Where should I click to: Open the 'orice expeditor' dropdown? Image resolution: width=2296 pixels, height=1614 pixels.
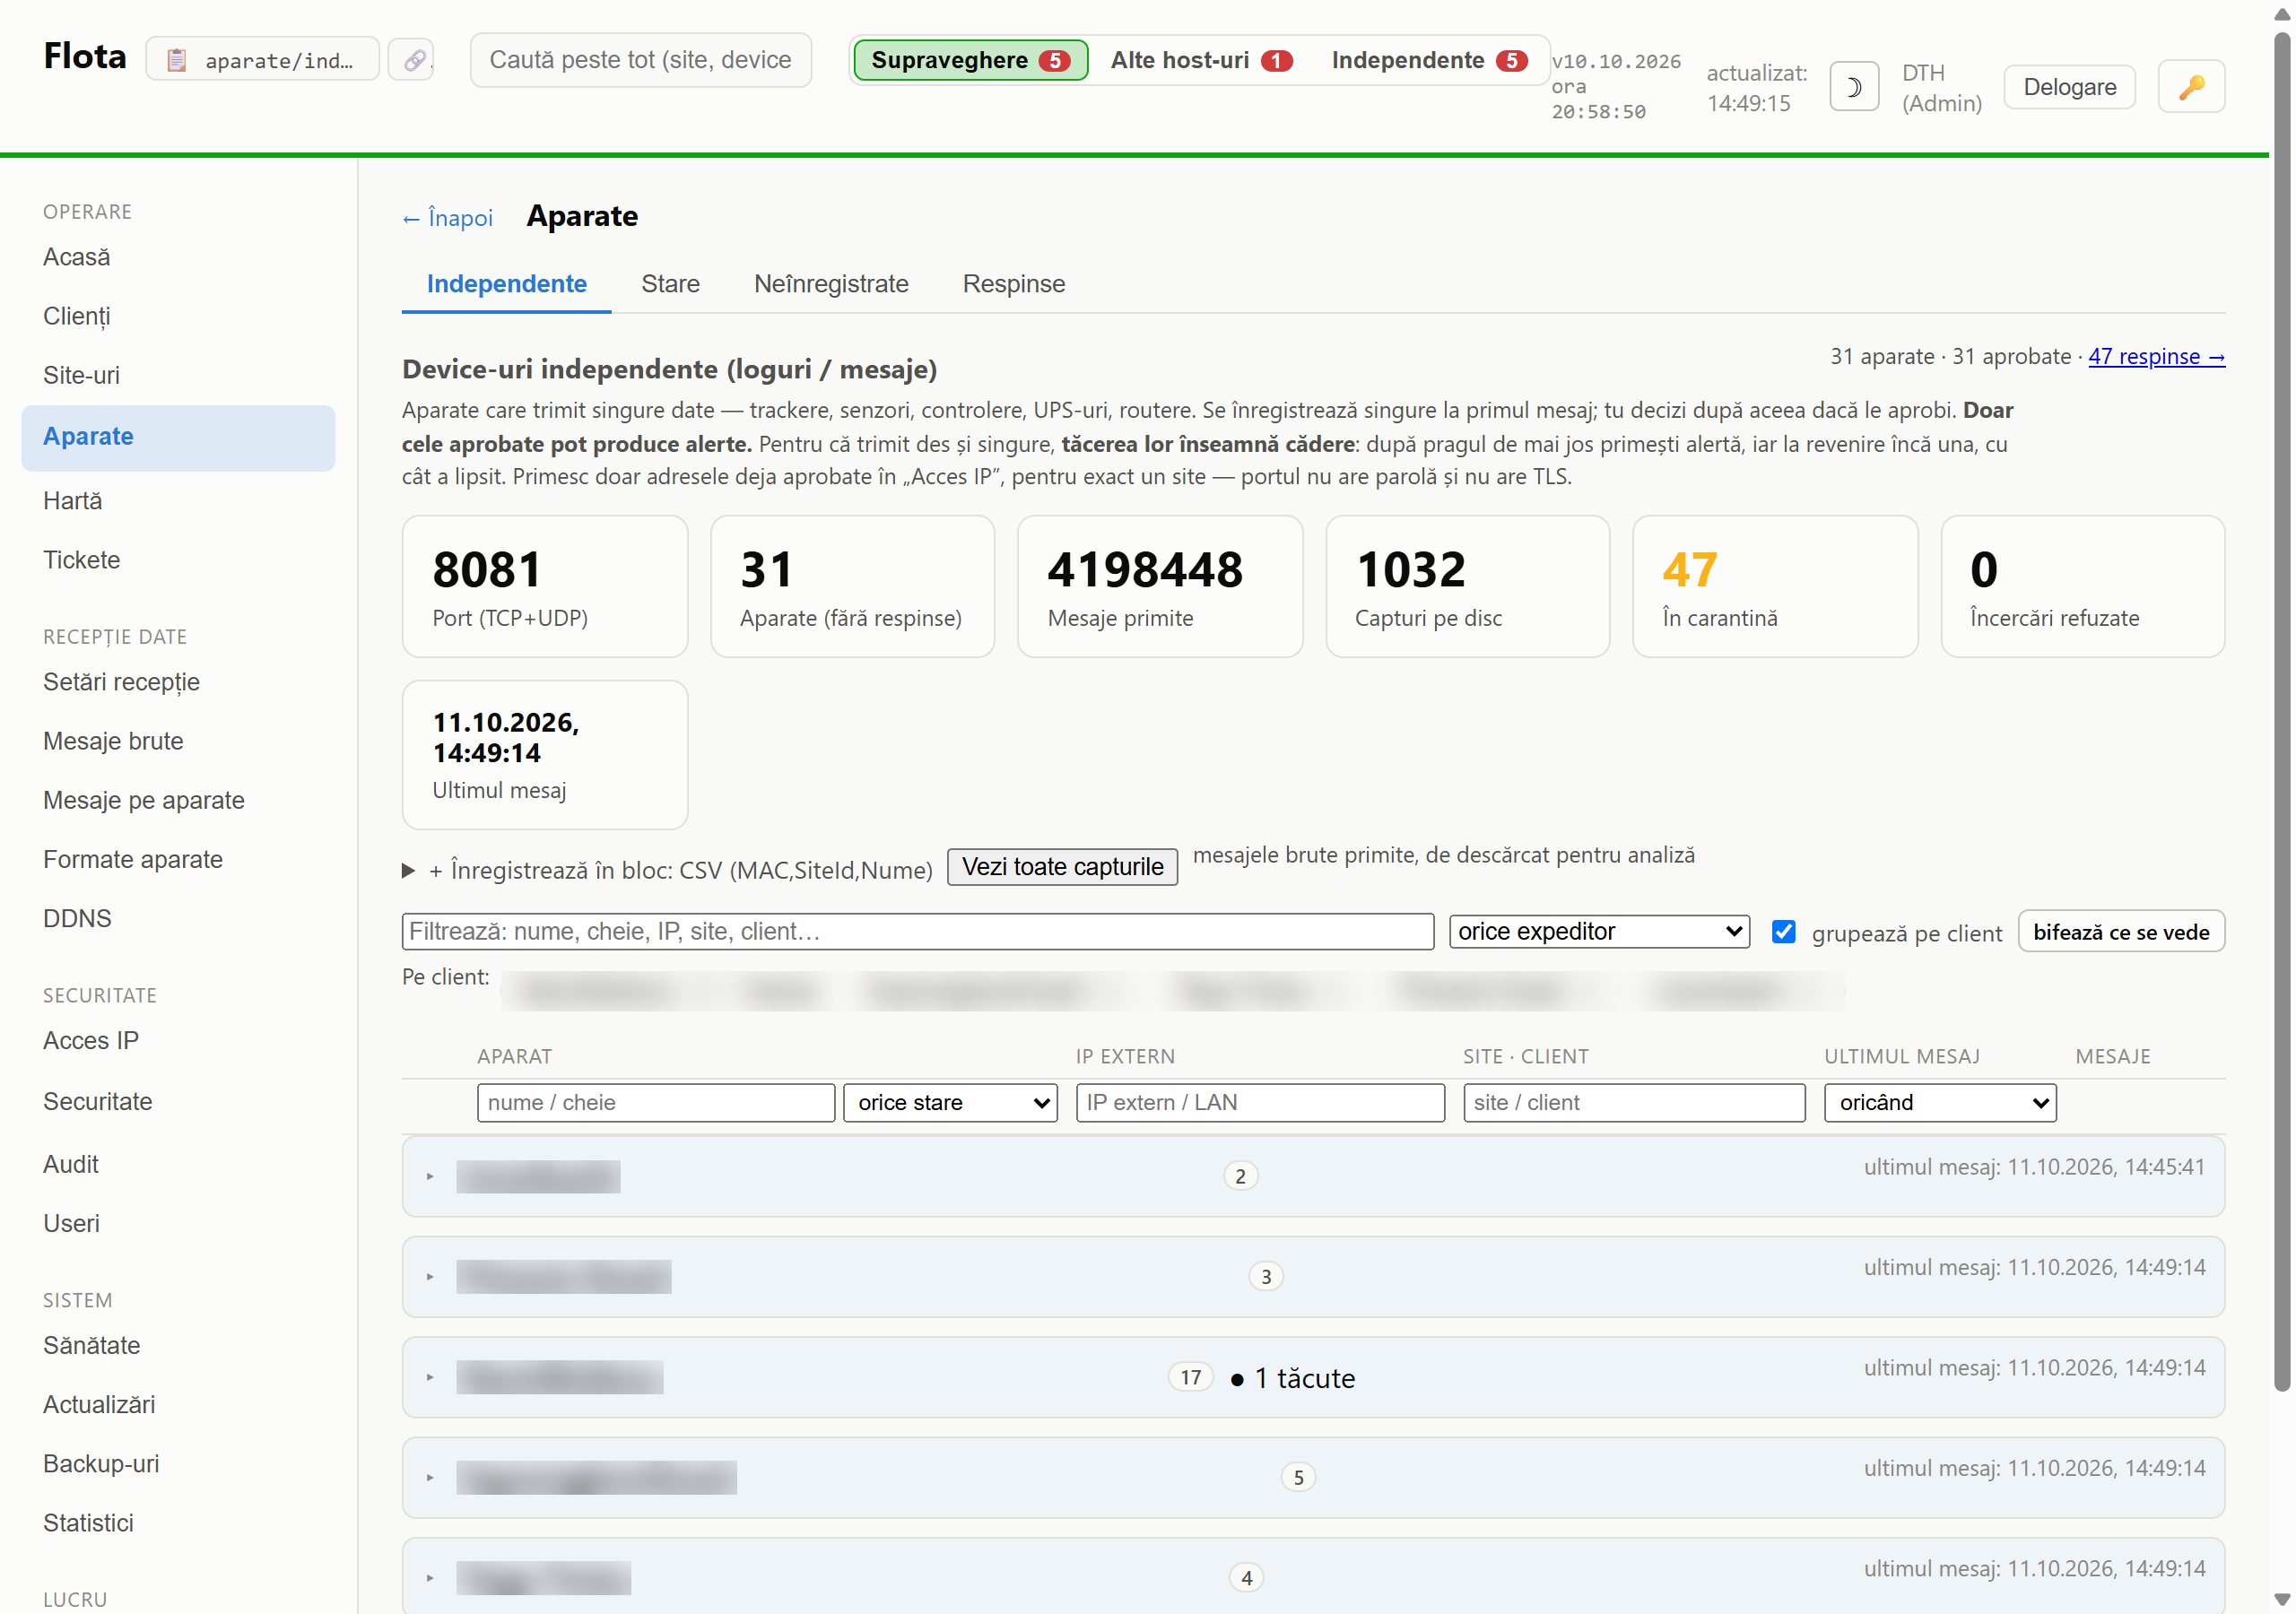click(x=1598, y=931)
